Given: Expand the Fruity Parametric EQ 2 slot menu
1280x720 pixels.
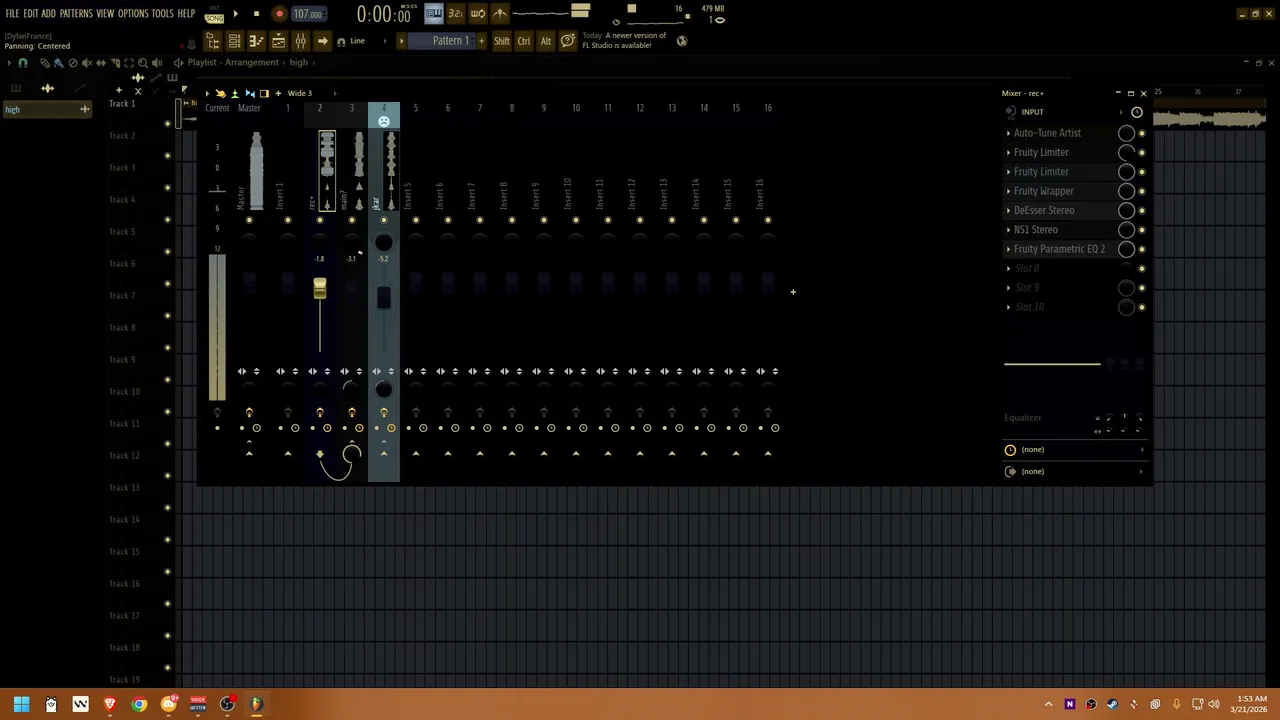Looking at the screenshot, I should 1008,249.
